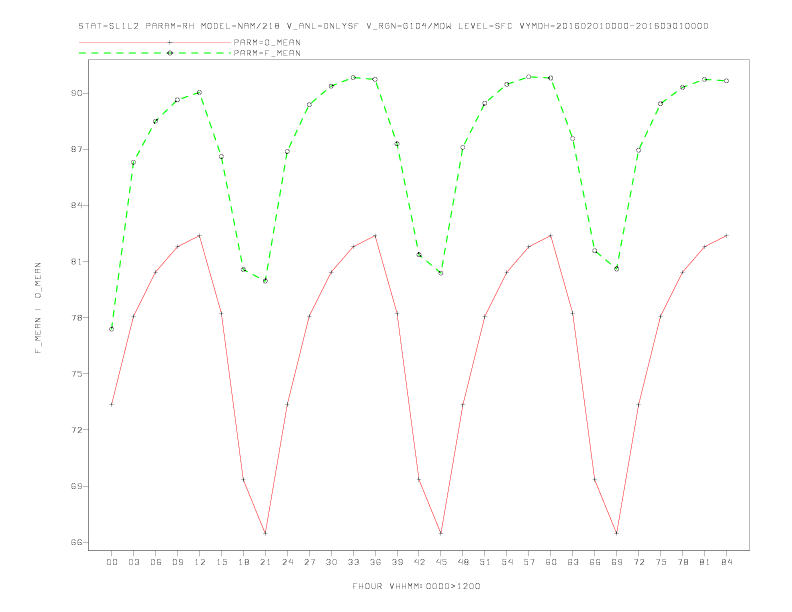The width and height of the screenshot is (792, 612).
Task: Click x-axis tick label 75
Action: pos(661,562)
